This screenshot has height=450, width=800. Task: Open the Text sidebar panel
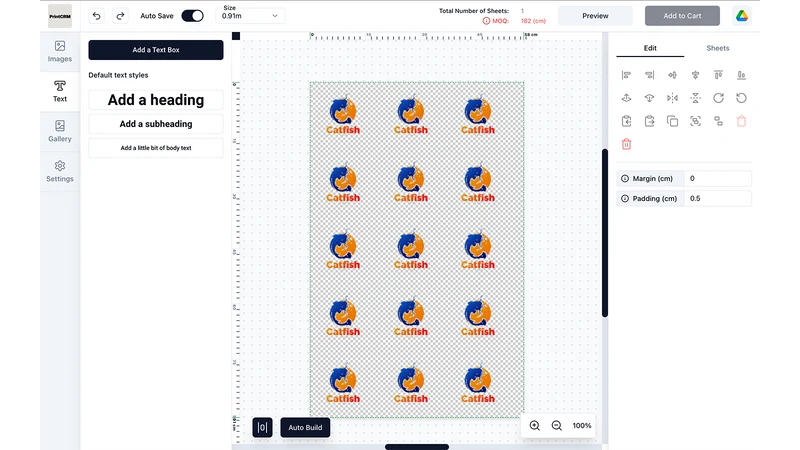coord(60,91)
